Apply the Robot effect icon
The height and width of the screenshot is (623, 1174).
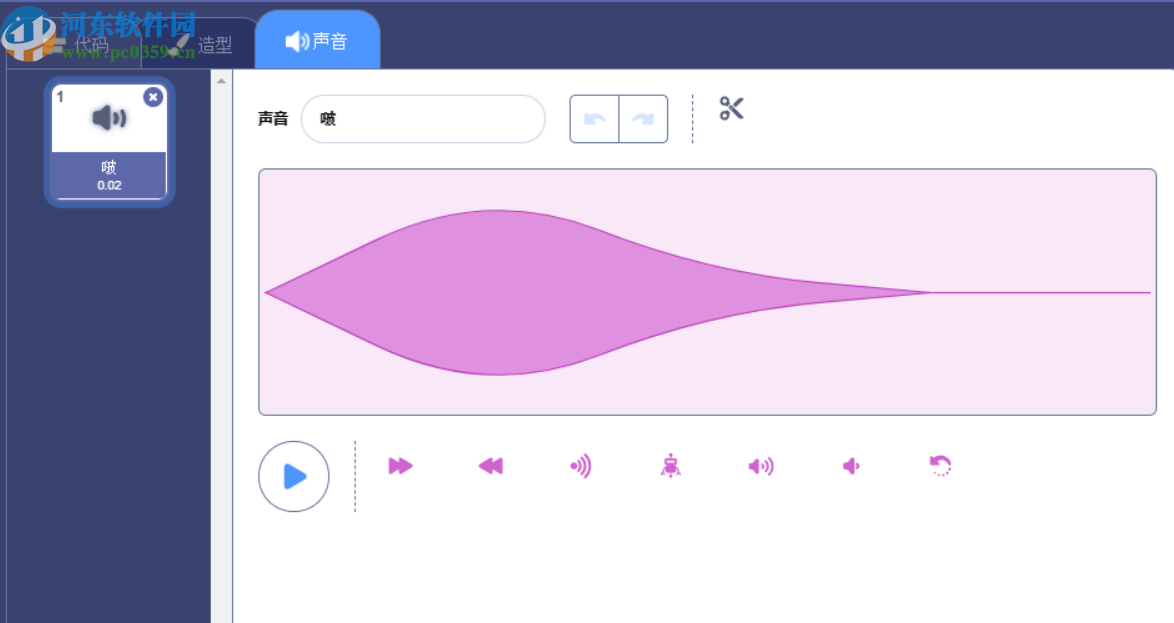[x=671, y=466]
